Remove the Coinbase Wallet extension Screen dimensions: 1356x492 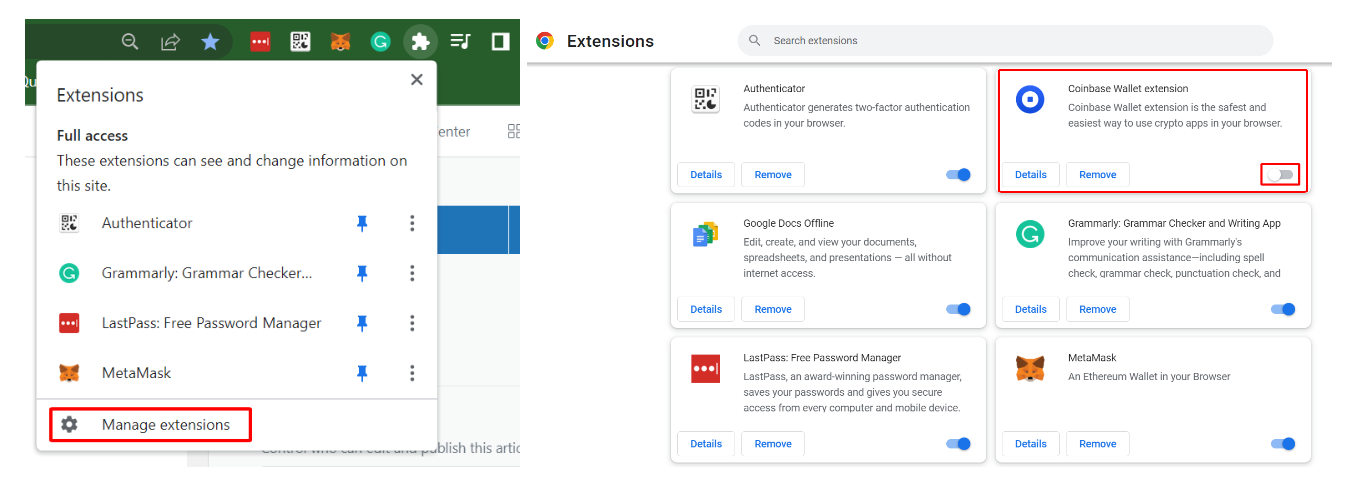point(1098,174)
